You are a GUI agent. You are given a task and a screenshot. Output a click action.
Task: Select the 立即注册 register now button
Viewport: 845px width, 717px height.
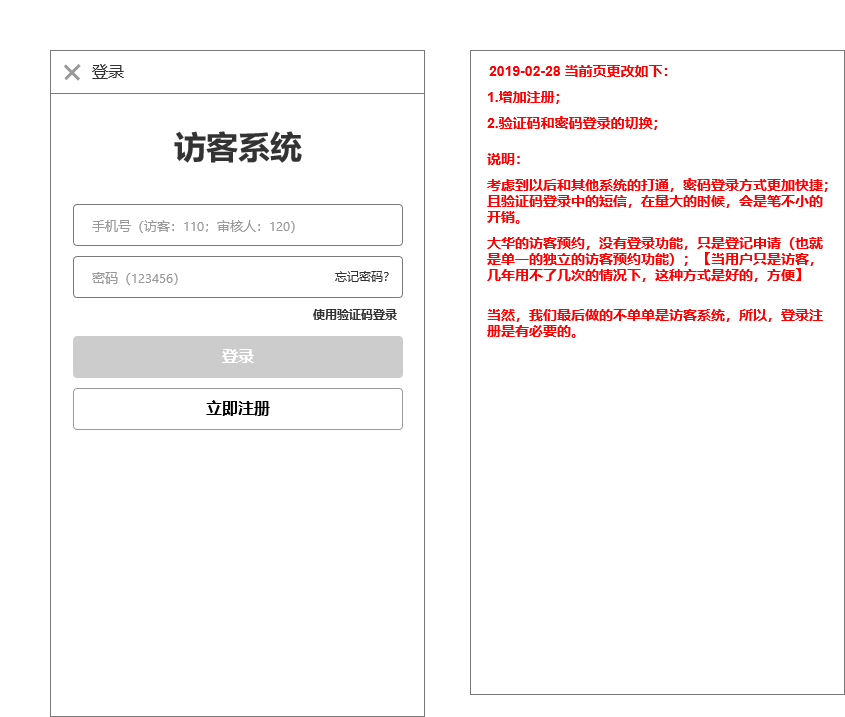tap(237, 409)
